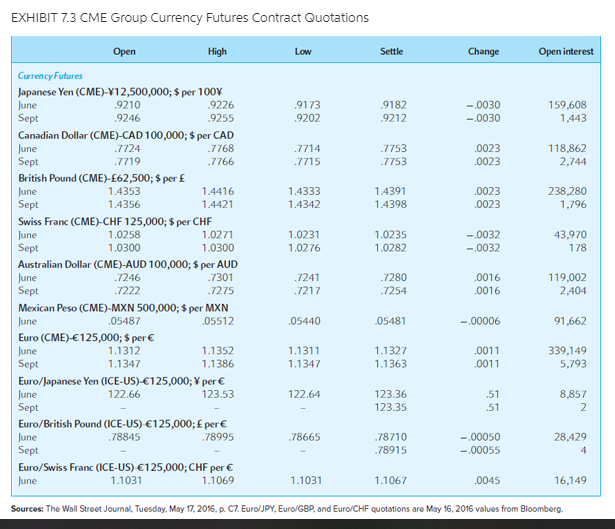Click Euro/British Pound Sept settle value .78915
The width and height of the screenshot is (615, 529).
[391, 450]
